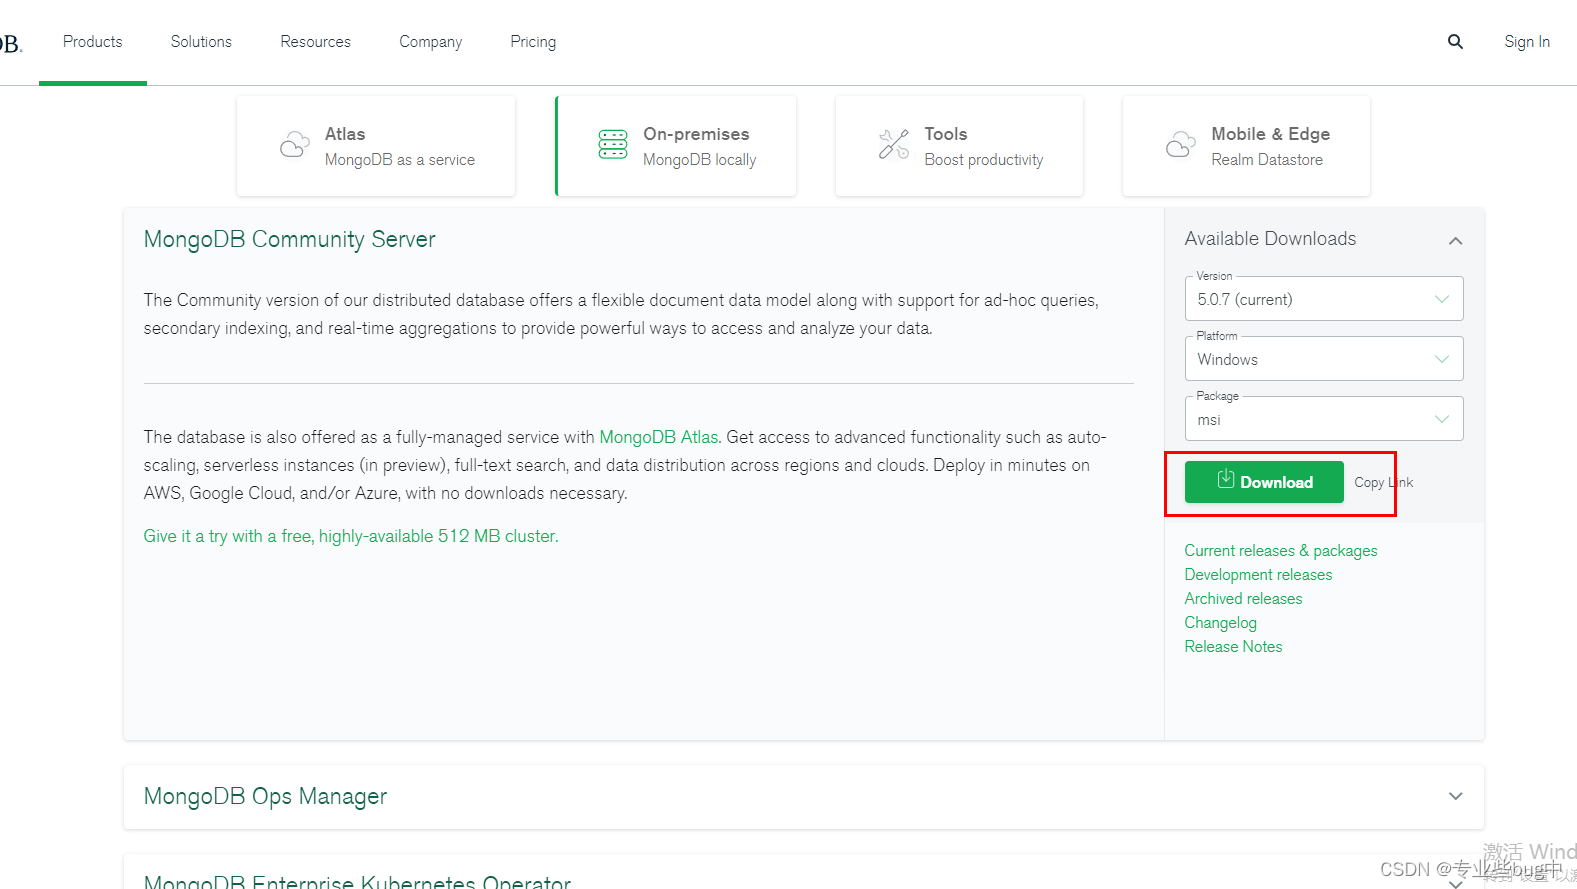Open Current releases & packages link
Viewport: 1577px width, 889px height.
[1281, 551]
